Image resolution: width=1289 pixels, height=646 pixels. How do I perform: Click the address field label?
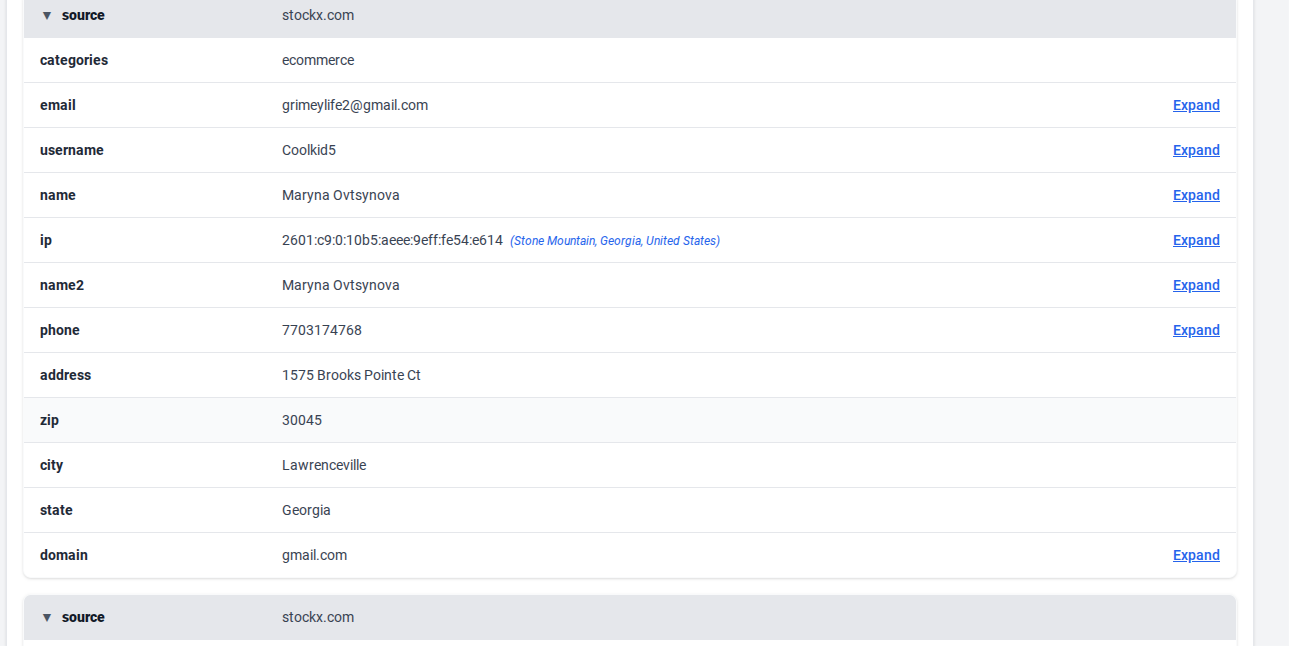pyautogui.click(x=65, y=375)
